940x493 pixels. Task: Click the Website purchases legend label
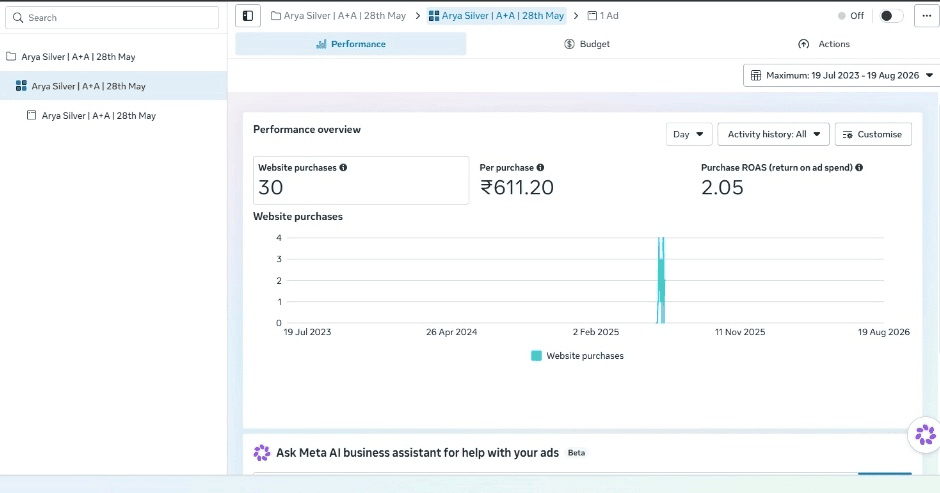pos(585,356)
